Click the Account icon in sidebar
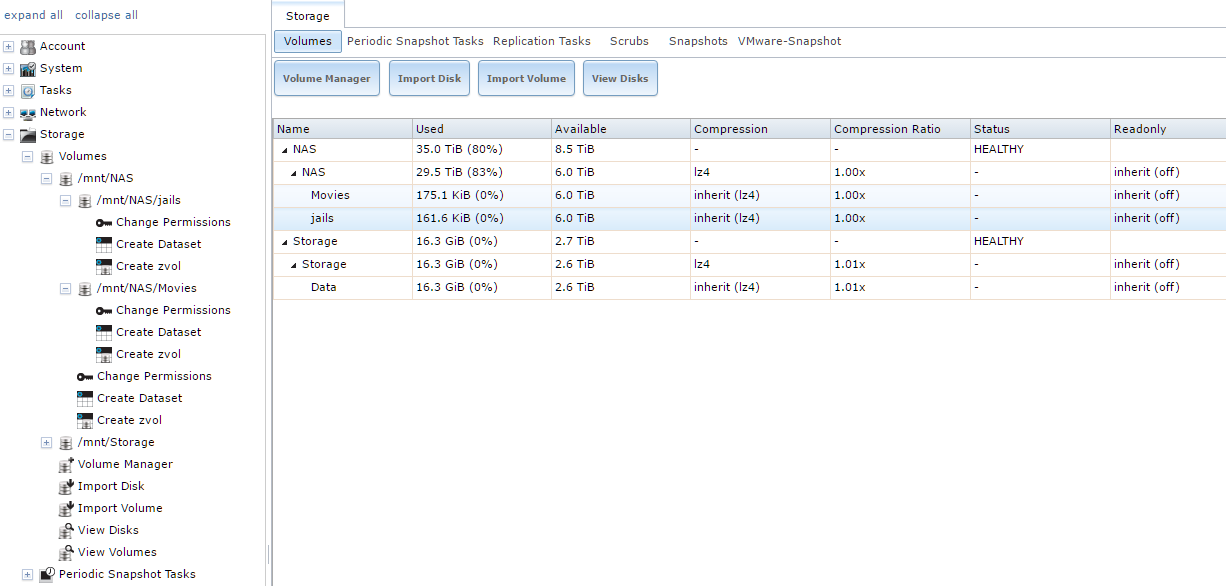The image size is (1226, 586). tap(28, 46)
